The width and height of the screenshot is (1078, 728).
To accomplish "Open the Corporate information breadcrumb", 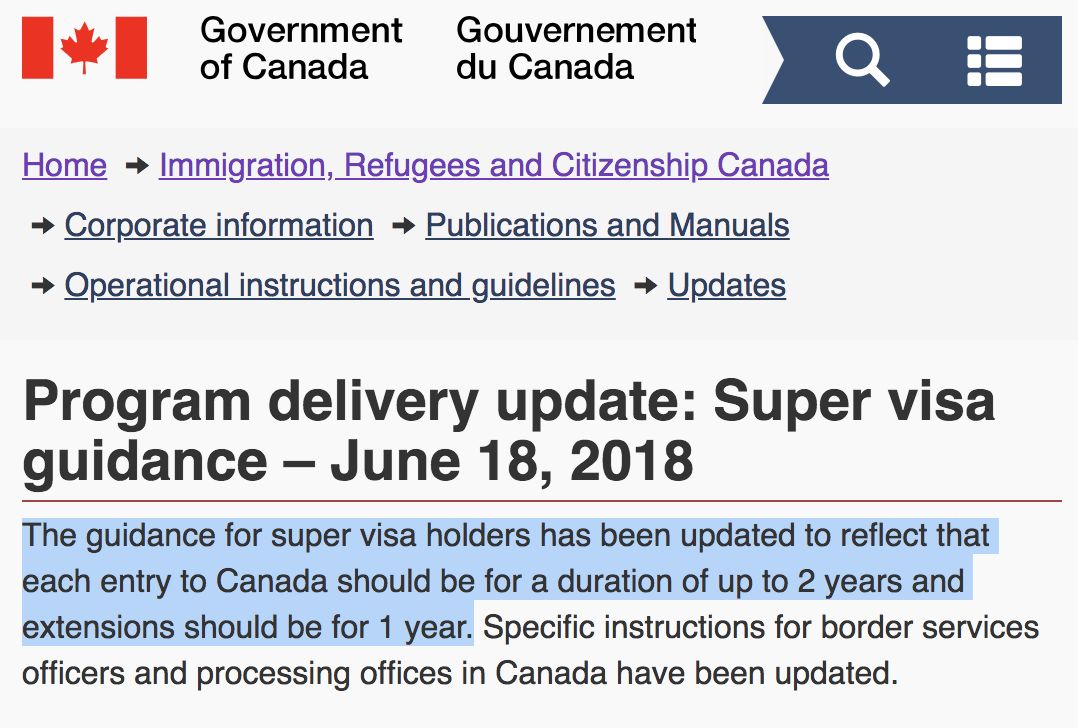I will [219, 225].
